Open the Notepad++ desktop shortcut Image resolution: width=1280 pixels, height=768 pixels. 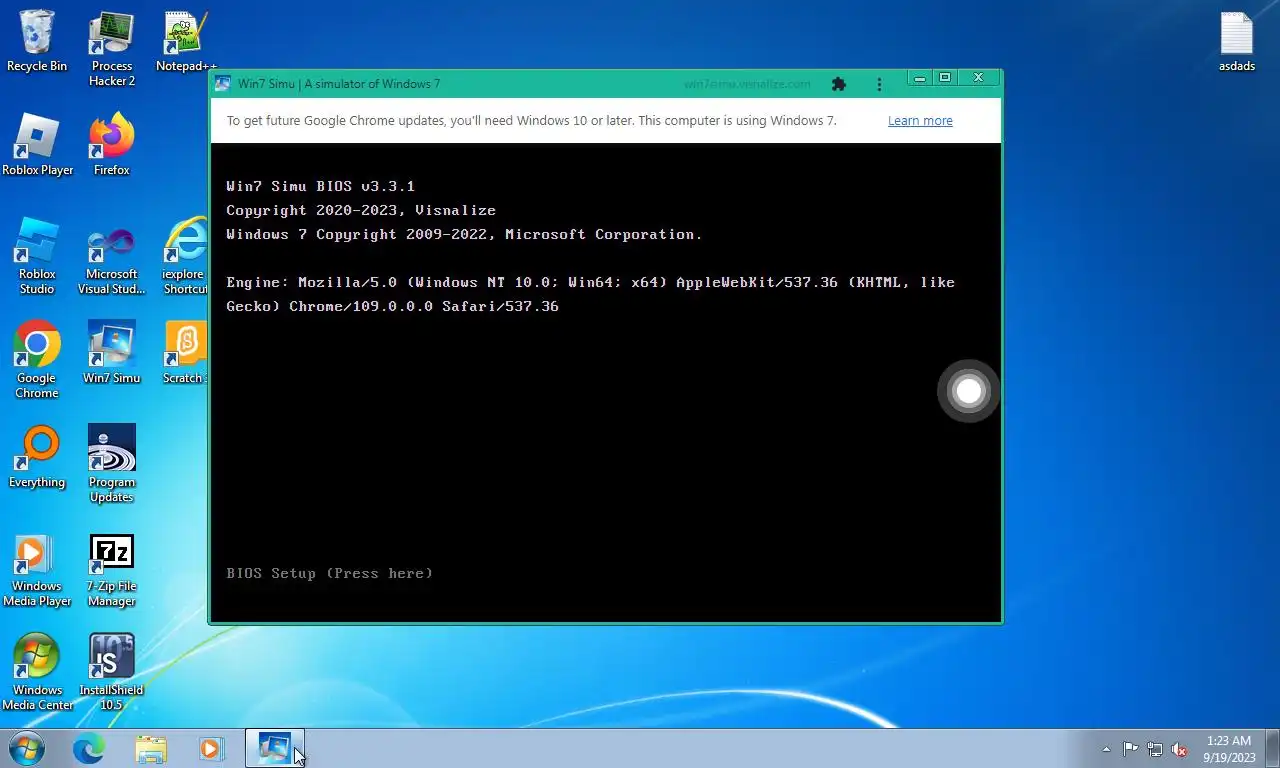(186, 41)
